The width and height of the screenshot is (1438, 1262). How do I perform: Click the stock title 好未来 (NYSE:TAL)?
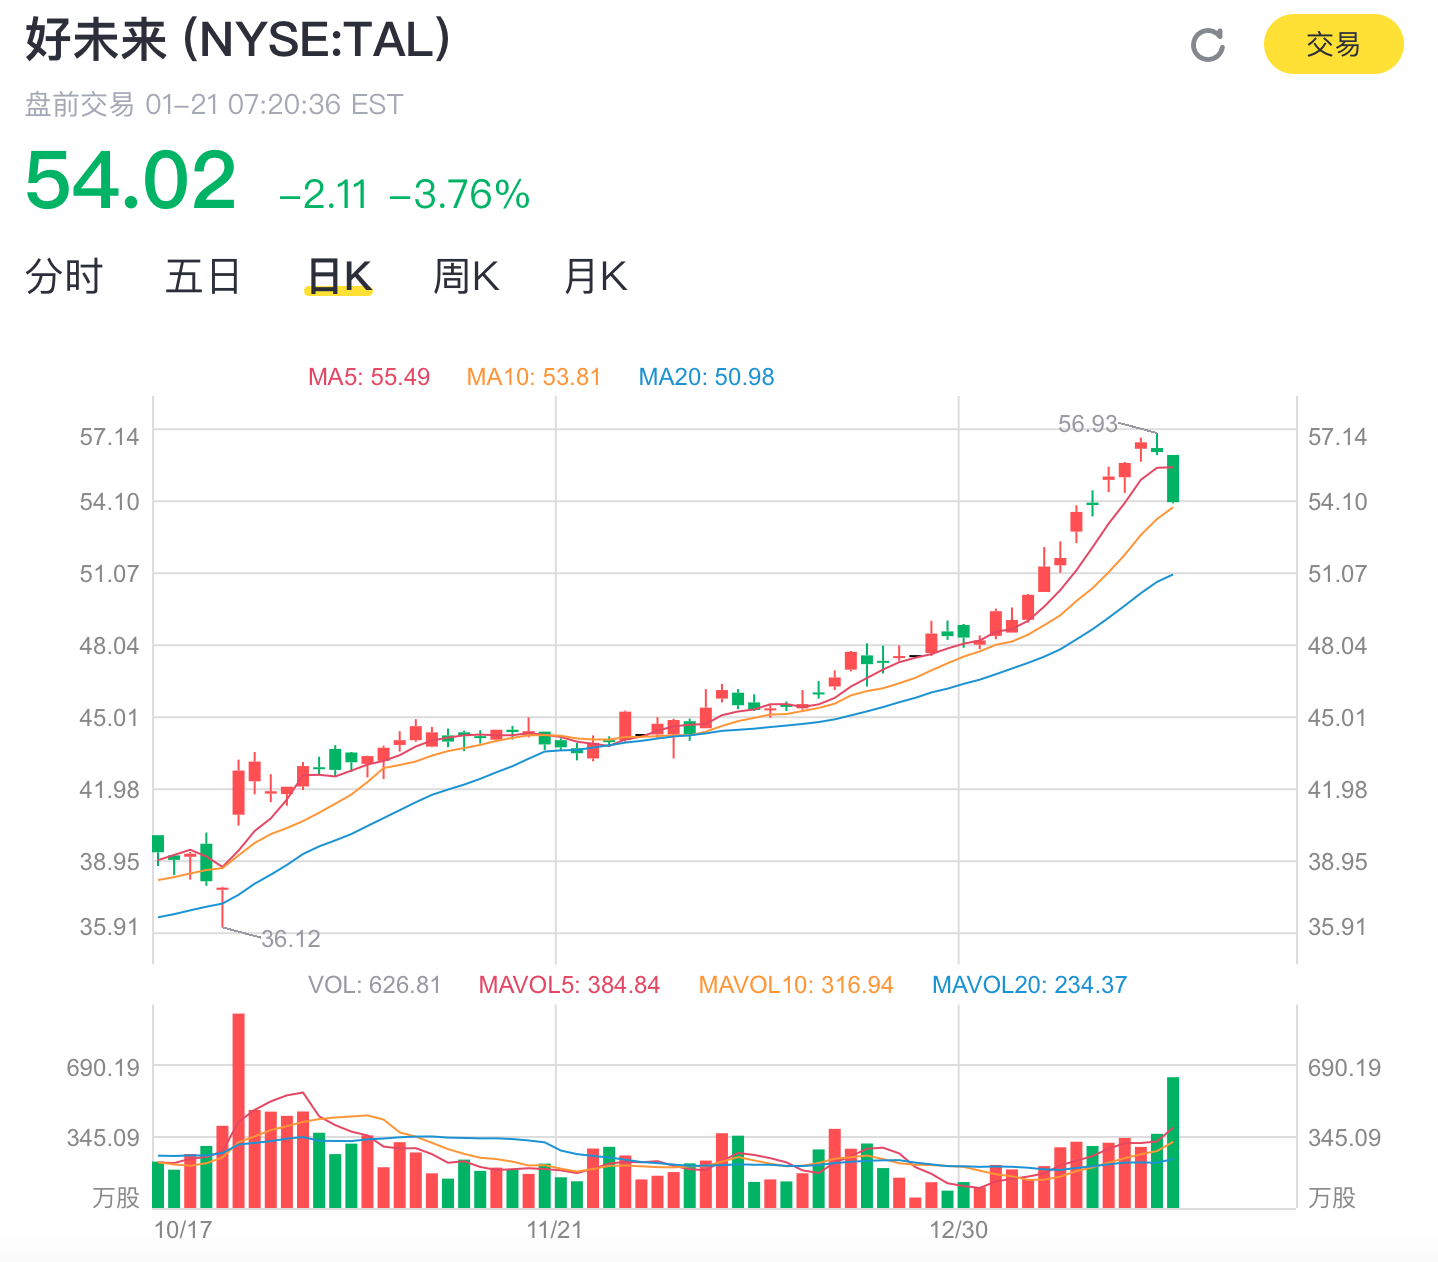point(238,40)
